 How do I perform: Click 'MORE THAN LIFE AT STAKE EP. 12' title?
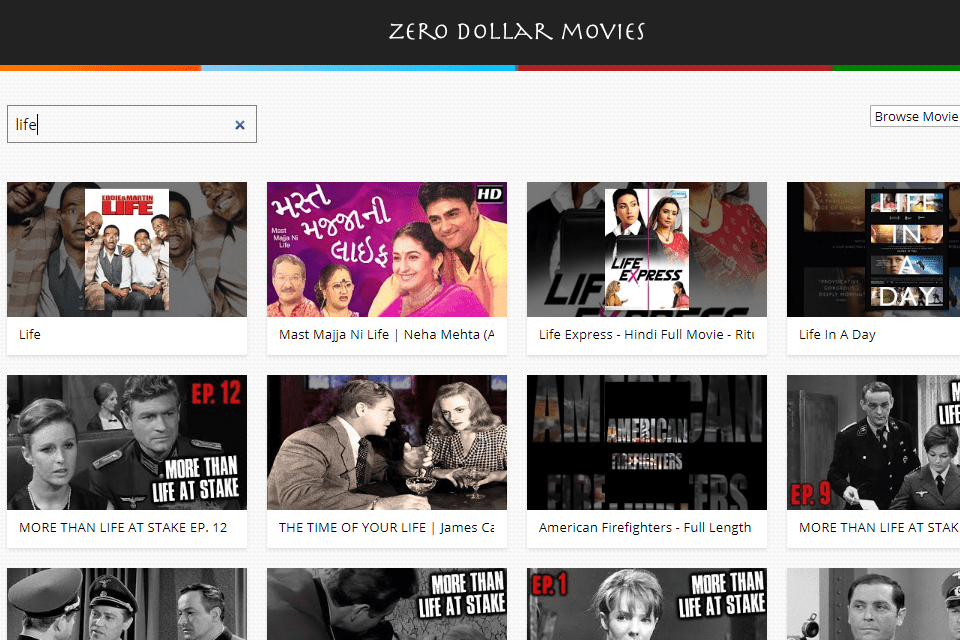(123, 528)
